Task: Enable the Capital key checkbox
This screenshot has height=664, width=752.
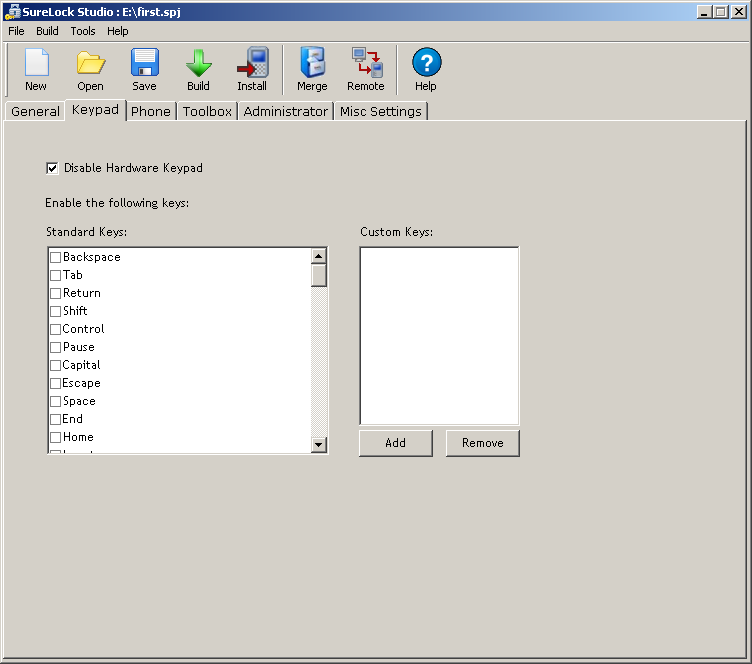Action: (56, 365)
